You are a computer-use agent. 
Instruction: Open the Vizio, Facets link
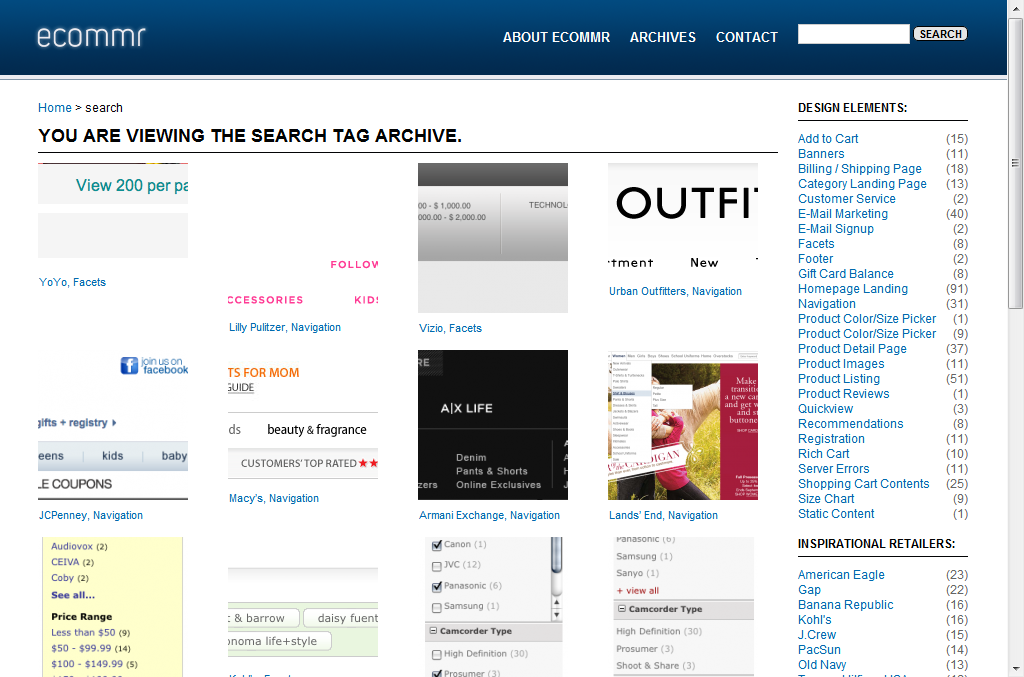(x=451, y=328)
